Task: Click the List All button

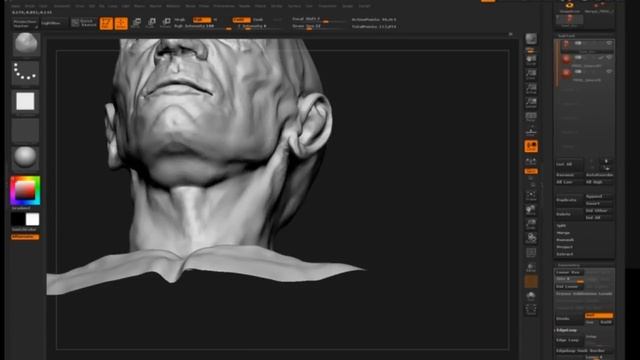Action: click(x=569, y=164)
